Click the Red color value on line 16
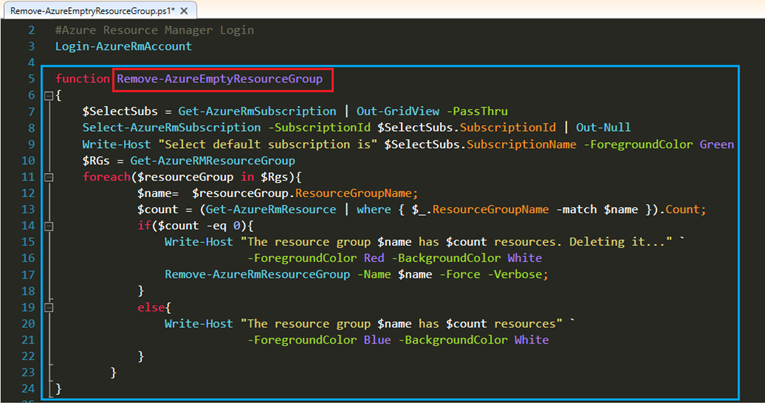This screenshot has height=405, width=765. click(374, 258)
